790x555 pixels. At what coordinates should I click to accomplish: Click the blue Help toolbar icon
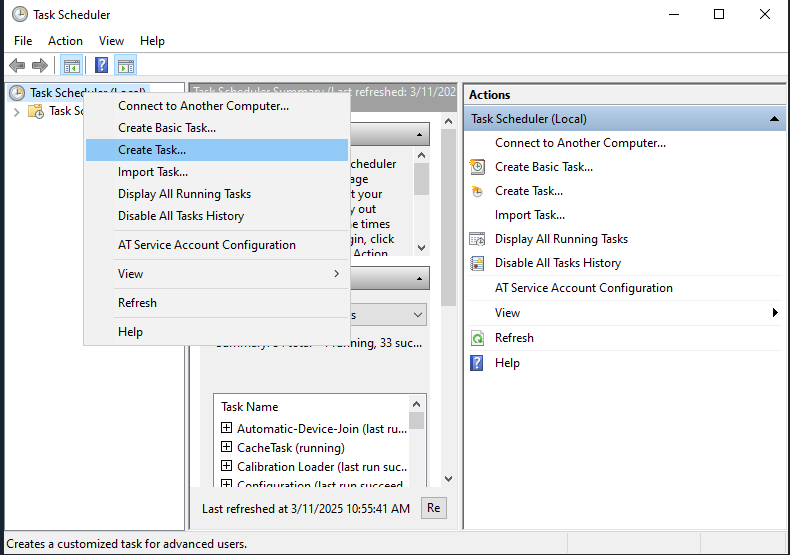(x=101, y=66)
